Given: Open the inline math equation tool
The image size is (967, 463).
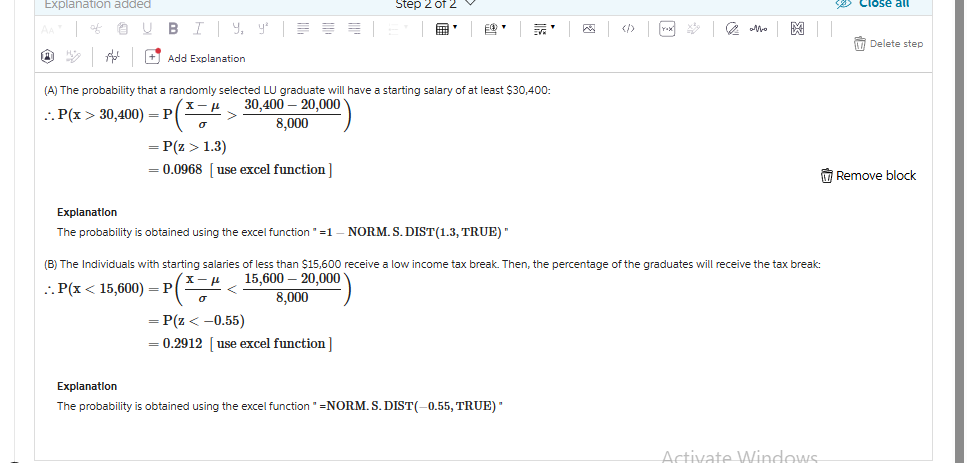Looking at the screenshot, I should (667, 28).
